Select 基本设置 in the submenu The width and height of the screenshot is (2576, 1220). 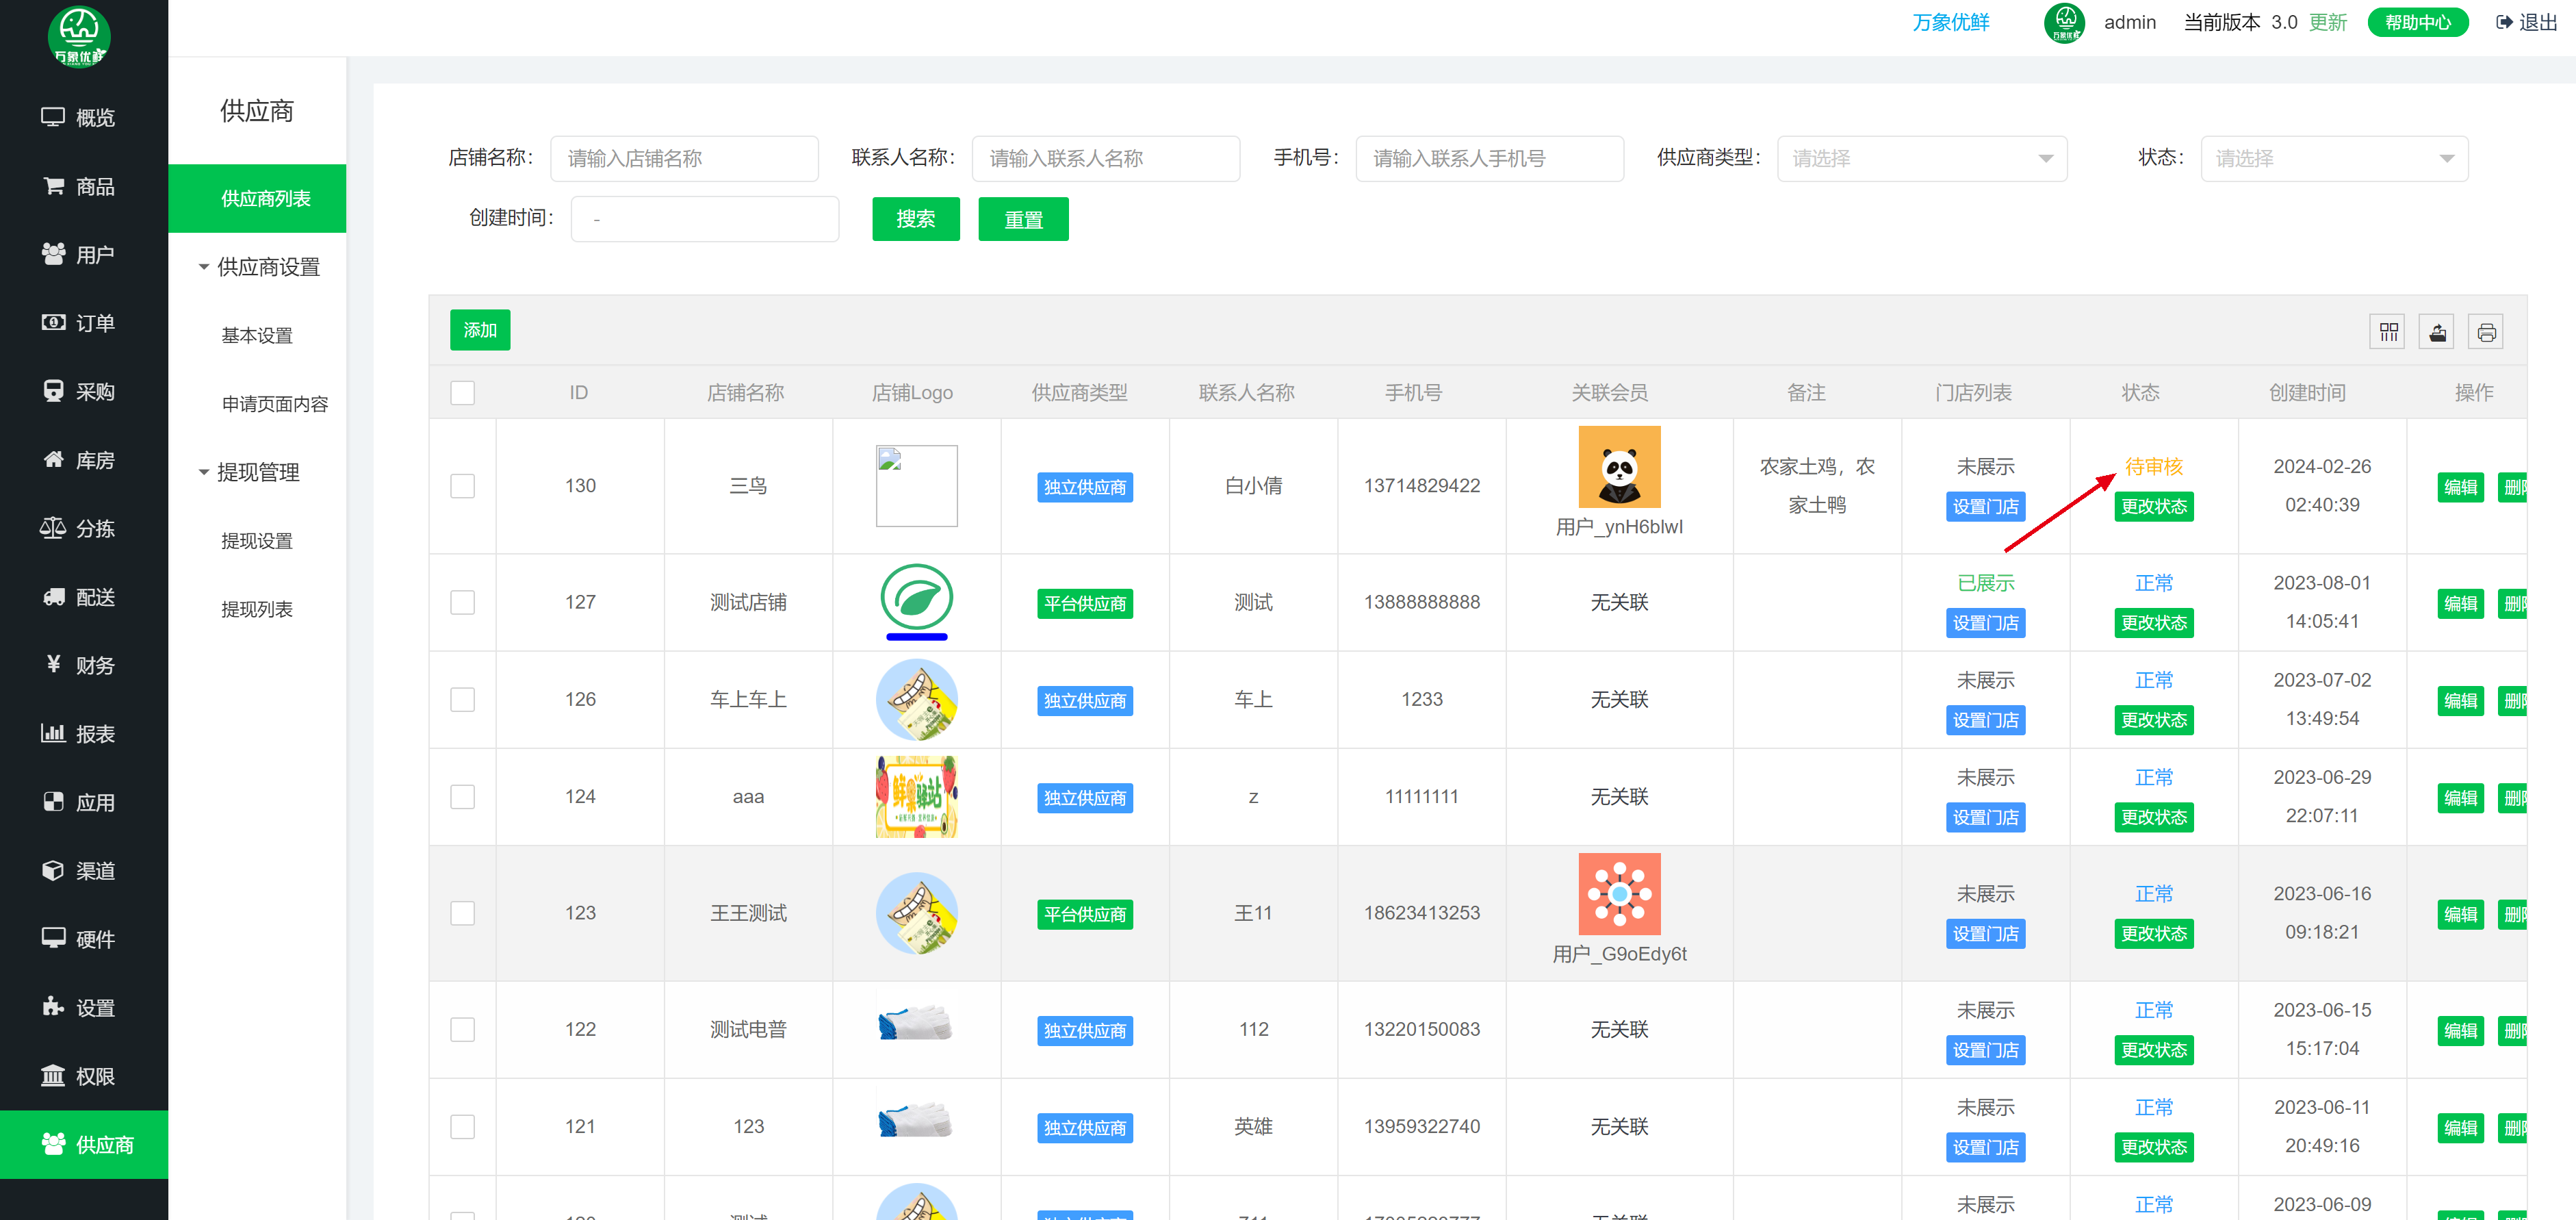tap(257, 335)
